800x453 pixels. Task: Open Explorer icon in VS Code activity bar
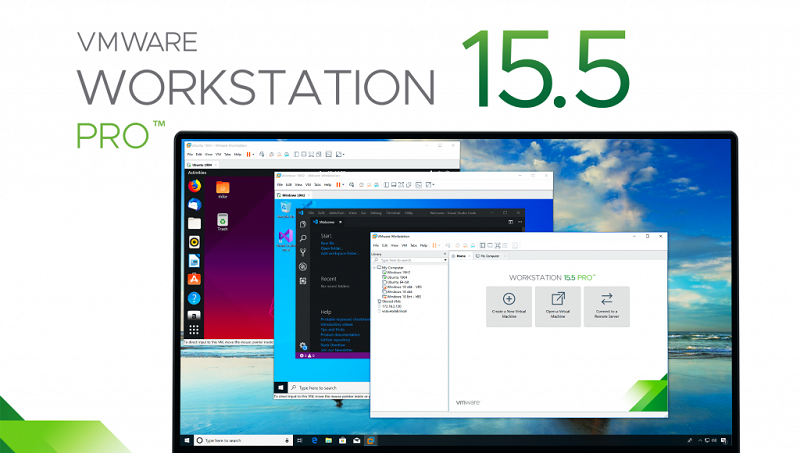[x=303, y=224]
